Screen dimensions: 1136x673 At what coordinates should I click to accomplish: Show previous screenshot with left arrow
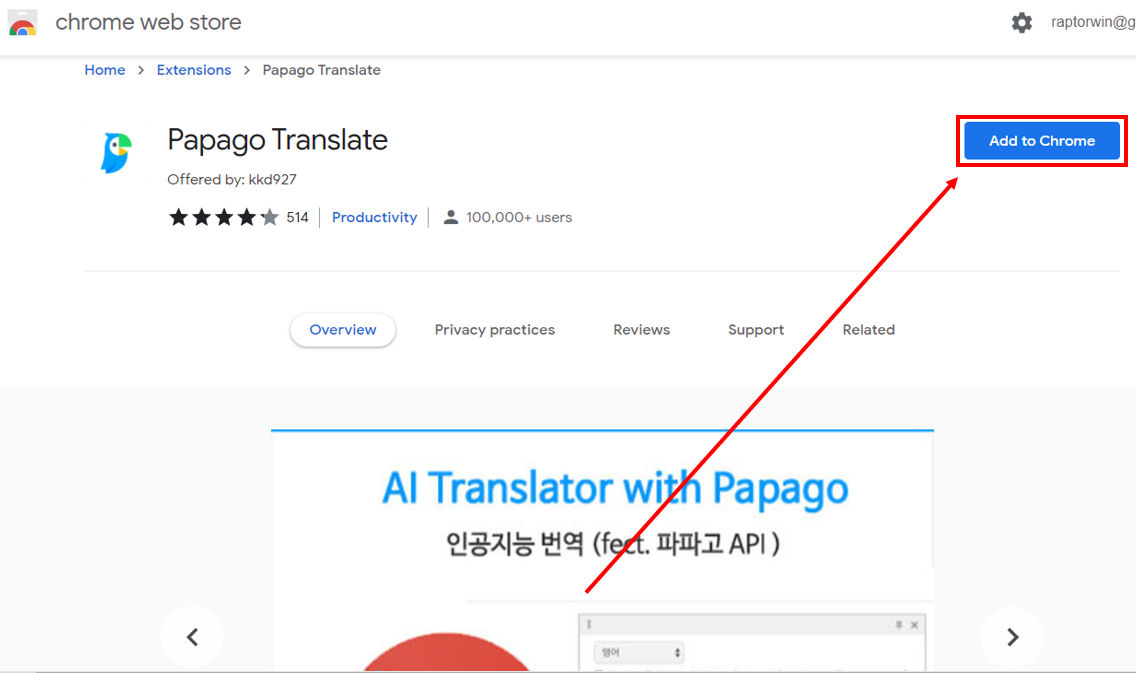tap(192, 638)
